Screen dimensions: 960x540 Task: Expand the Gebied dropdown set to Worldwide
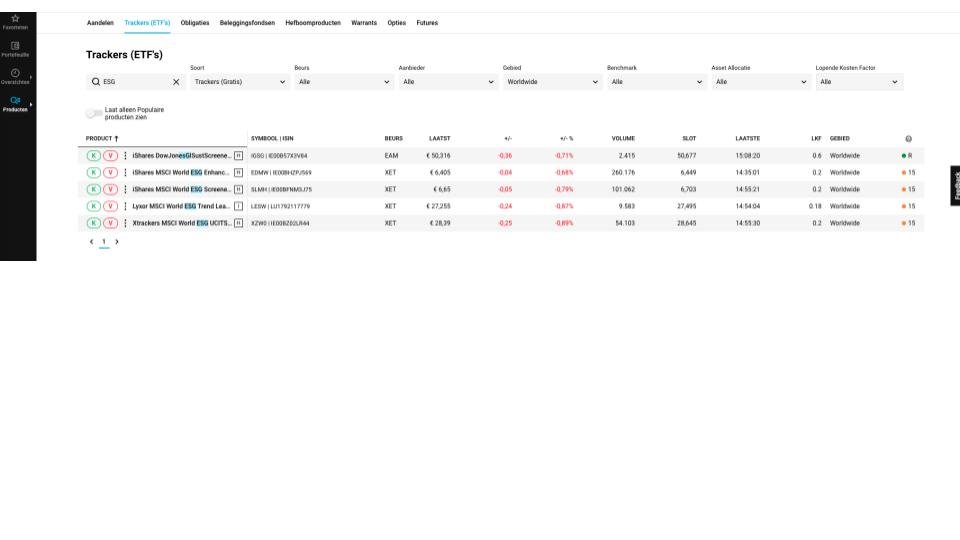[x=553, y=82]
